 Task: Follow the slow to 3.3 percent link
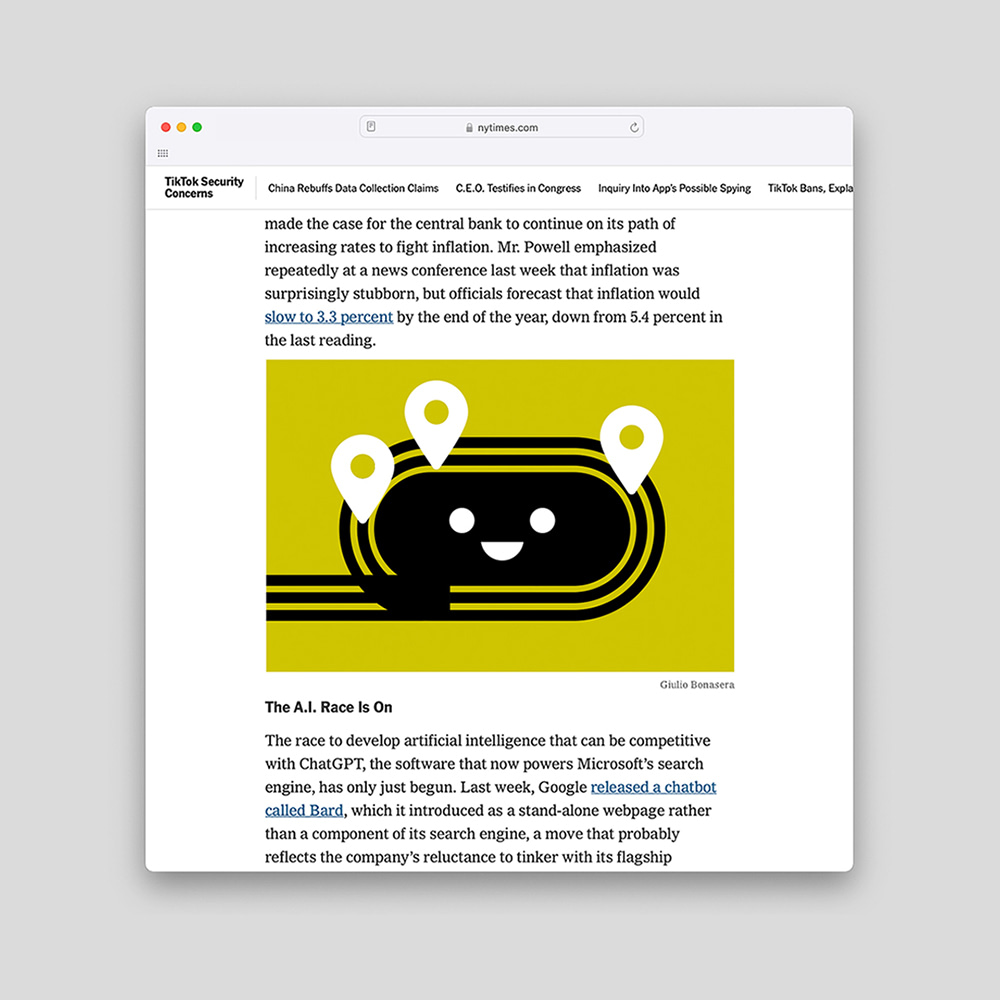click(328, 316)
